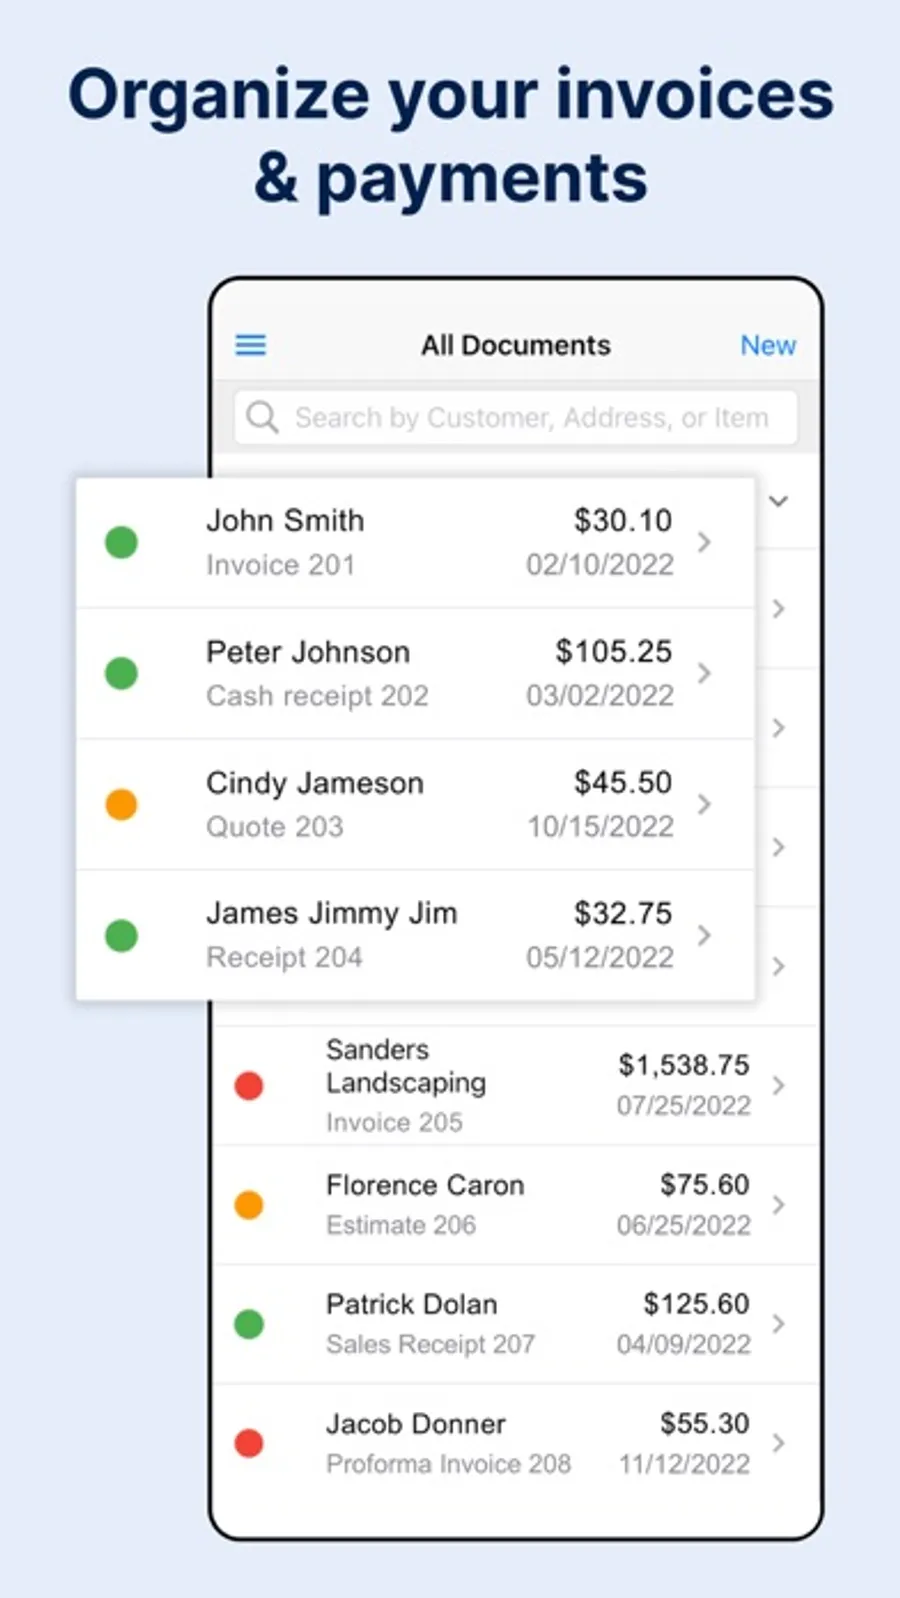Click red status dot for Sanders Landscaping
The height and width of the screenshot is (1598, 900).
[249, 1085]
